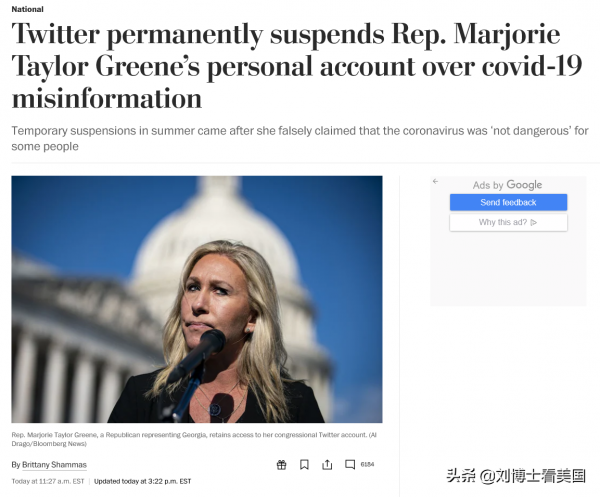Image resolution: width=600 pixels, height=497 pixels.
Task: Open the Capitol press photo
Action: 197,299
